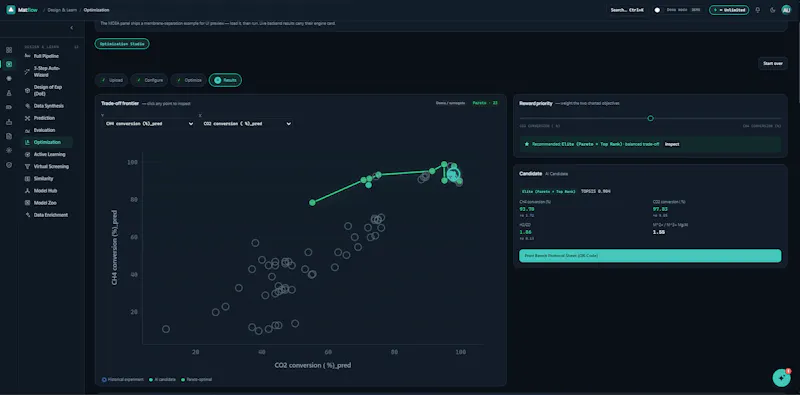Open the battery-shaped icon in the rail
The width and height of the screenshot is (800, 395).
pos(9,108)
